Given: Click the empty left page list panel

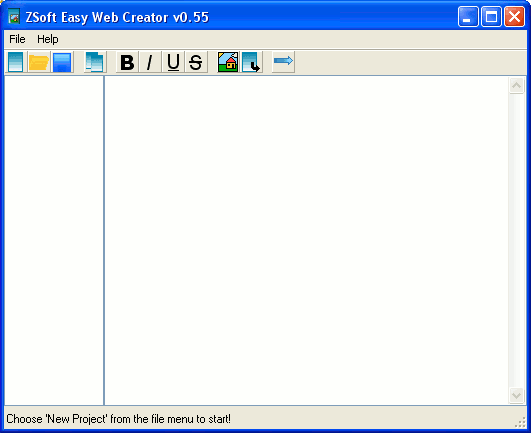Looking at the screenshot, I should (x=54, y=240).
